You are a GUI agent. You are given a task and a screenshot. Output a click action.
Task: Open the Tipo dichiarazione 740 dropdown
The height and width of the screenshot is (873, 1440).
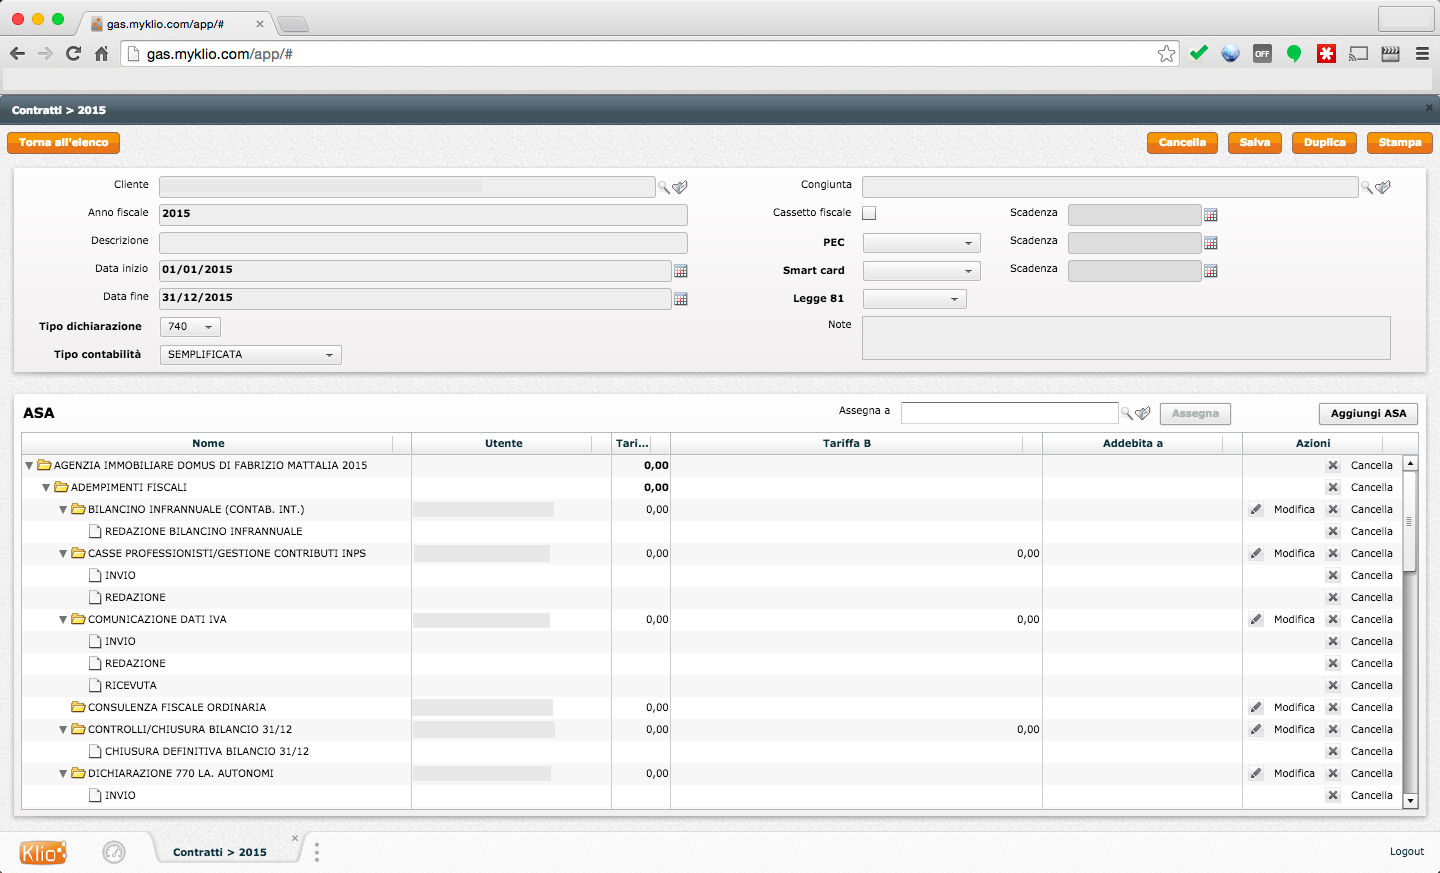(x=190, y=327)
